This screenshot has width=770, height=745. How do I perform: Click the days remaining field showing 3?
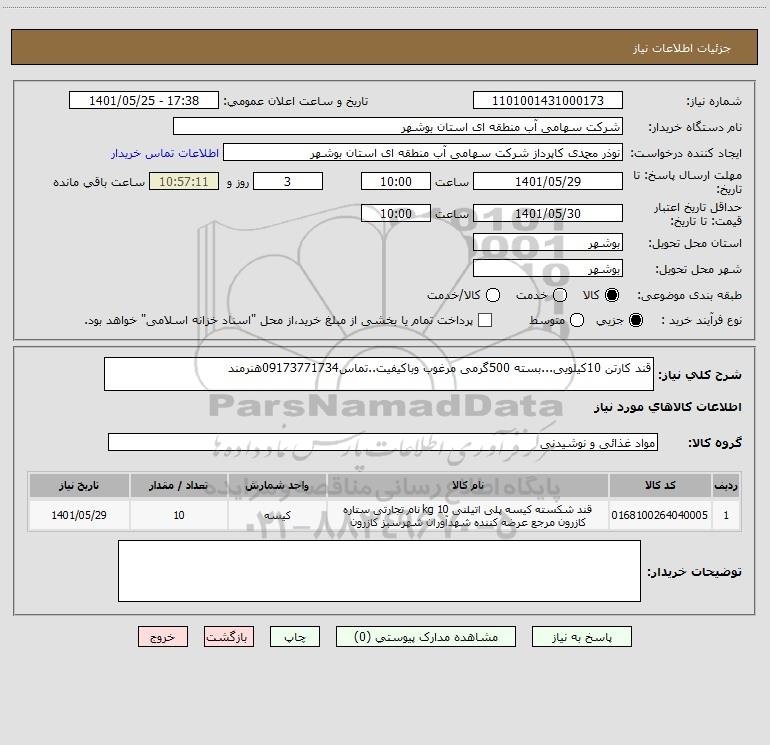tap(288, 182)
